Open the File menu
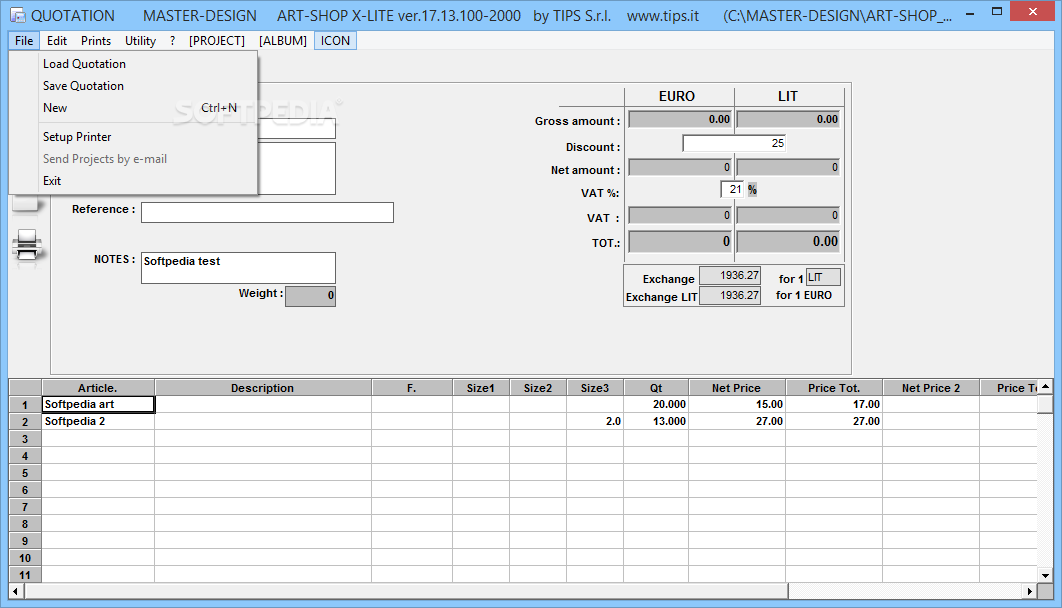 click(x=24, y=41)
